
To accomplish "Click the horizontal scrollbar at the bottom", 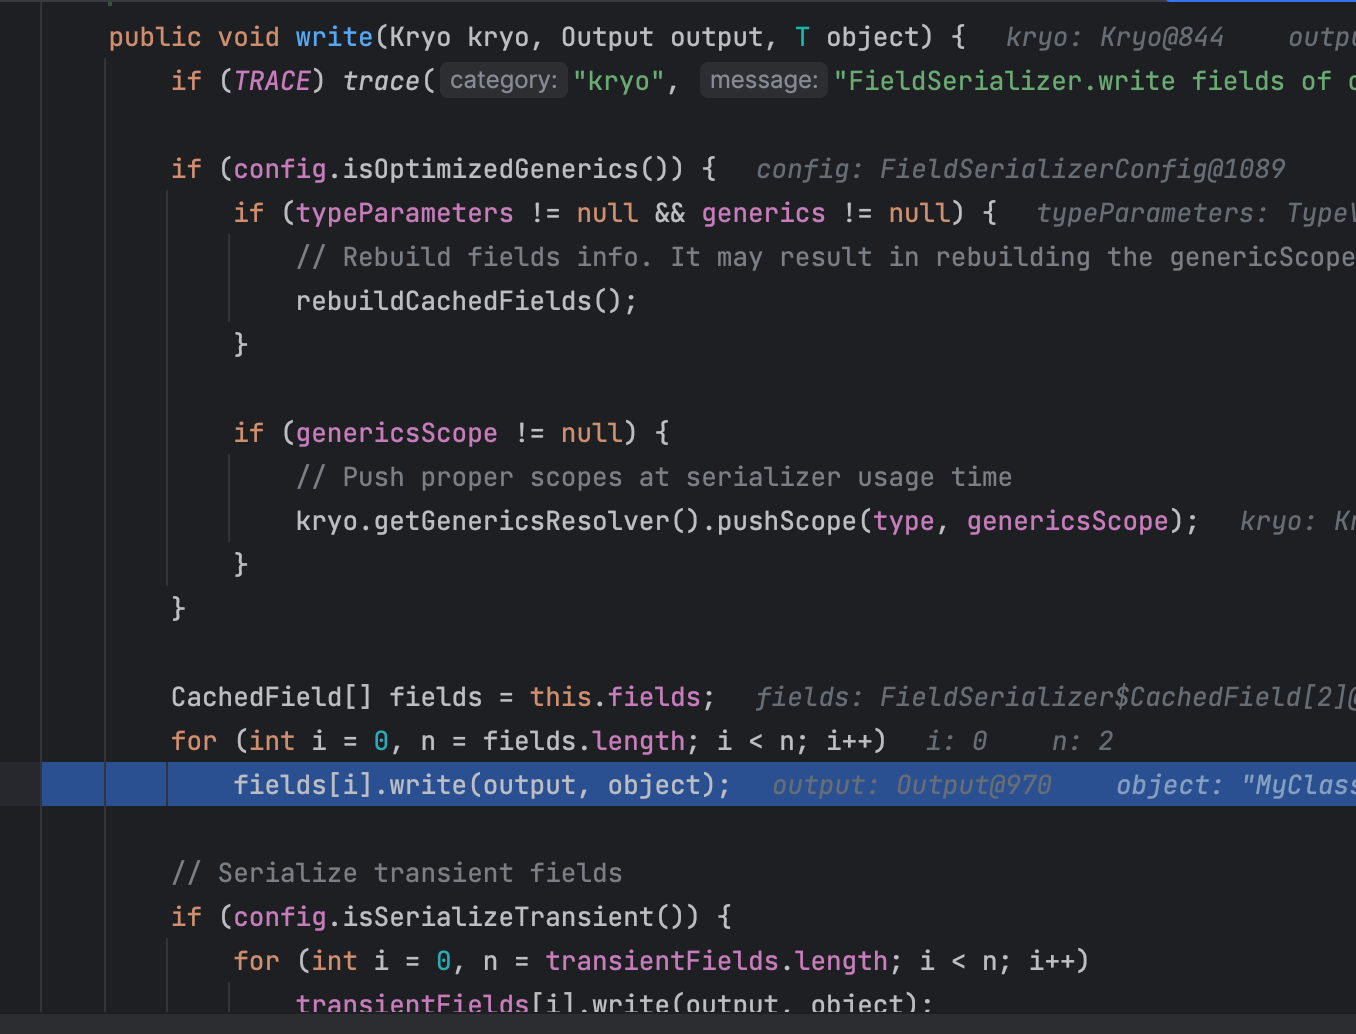I will (678, 1024).
